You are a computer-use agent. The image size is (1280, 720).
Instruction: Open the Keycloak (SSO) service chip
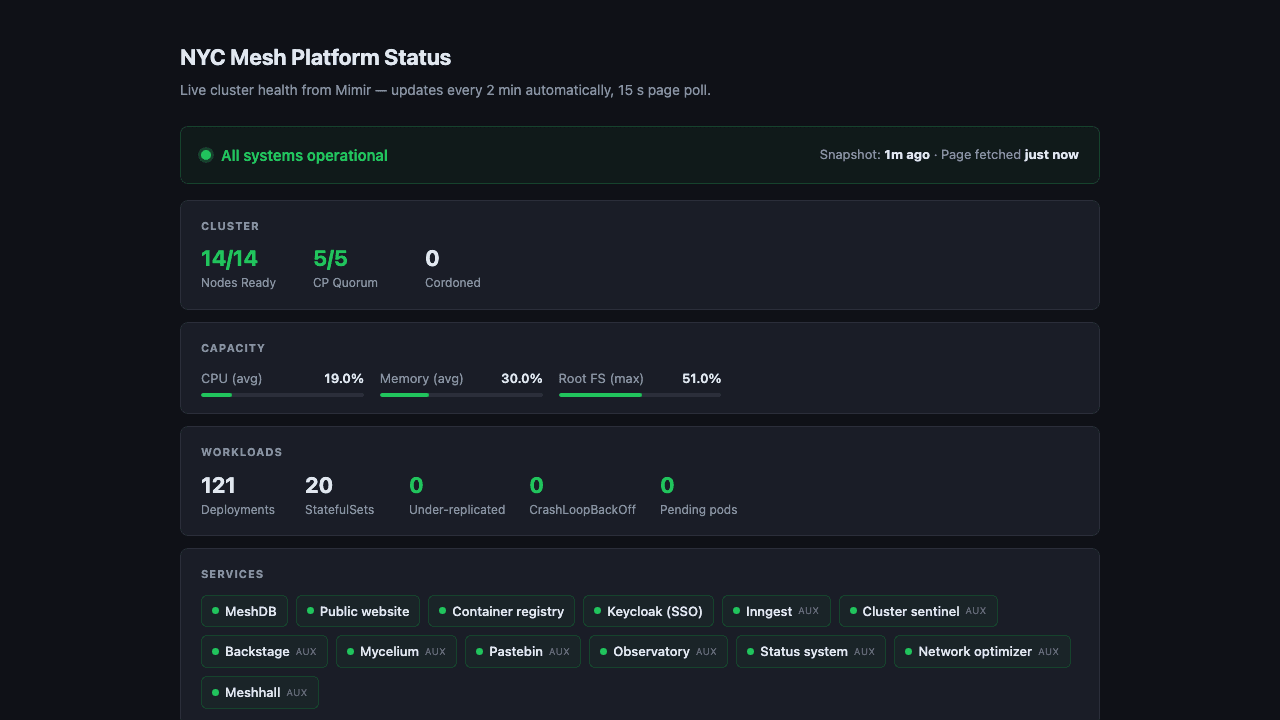coord(648,611)
